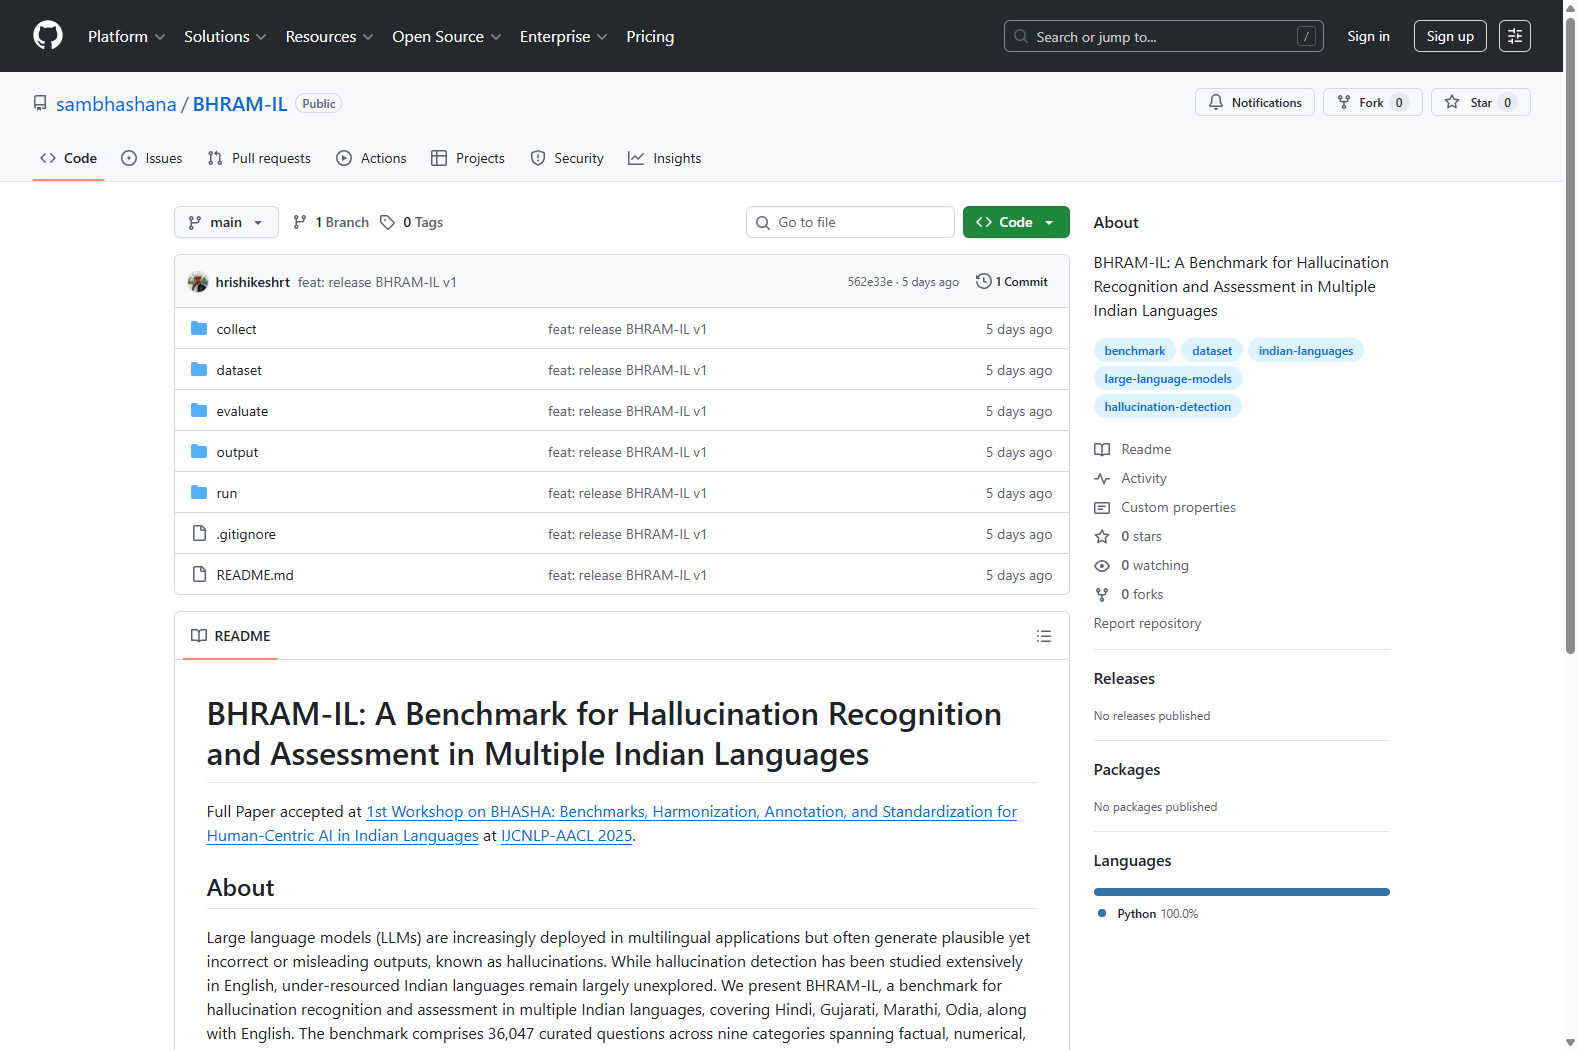
Task: Open the sambhashana owner link
Action: (116, 104)
